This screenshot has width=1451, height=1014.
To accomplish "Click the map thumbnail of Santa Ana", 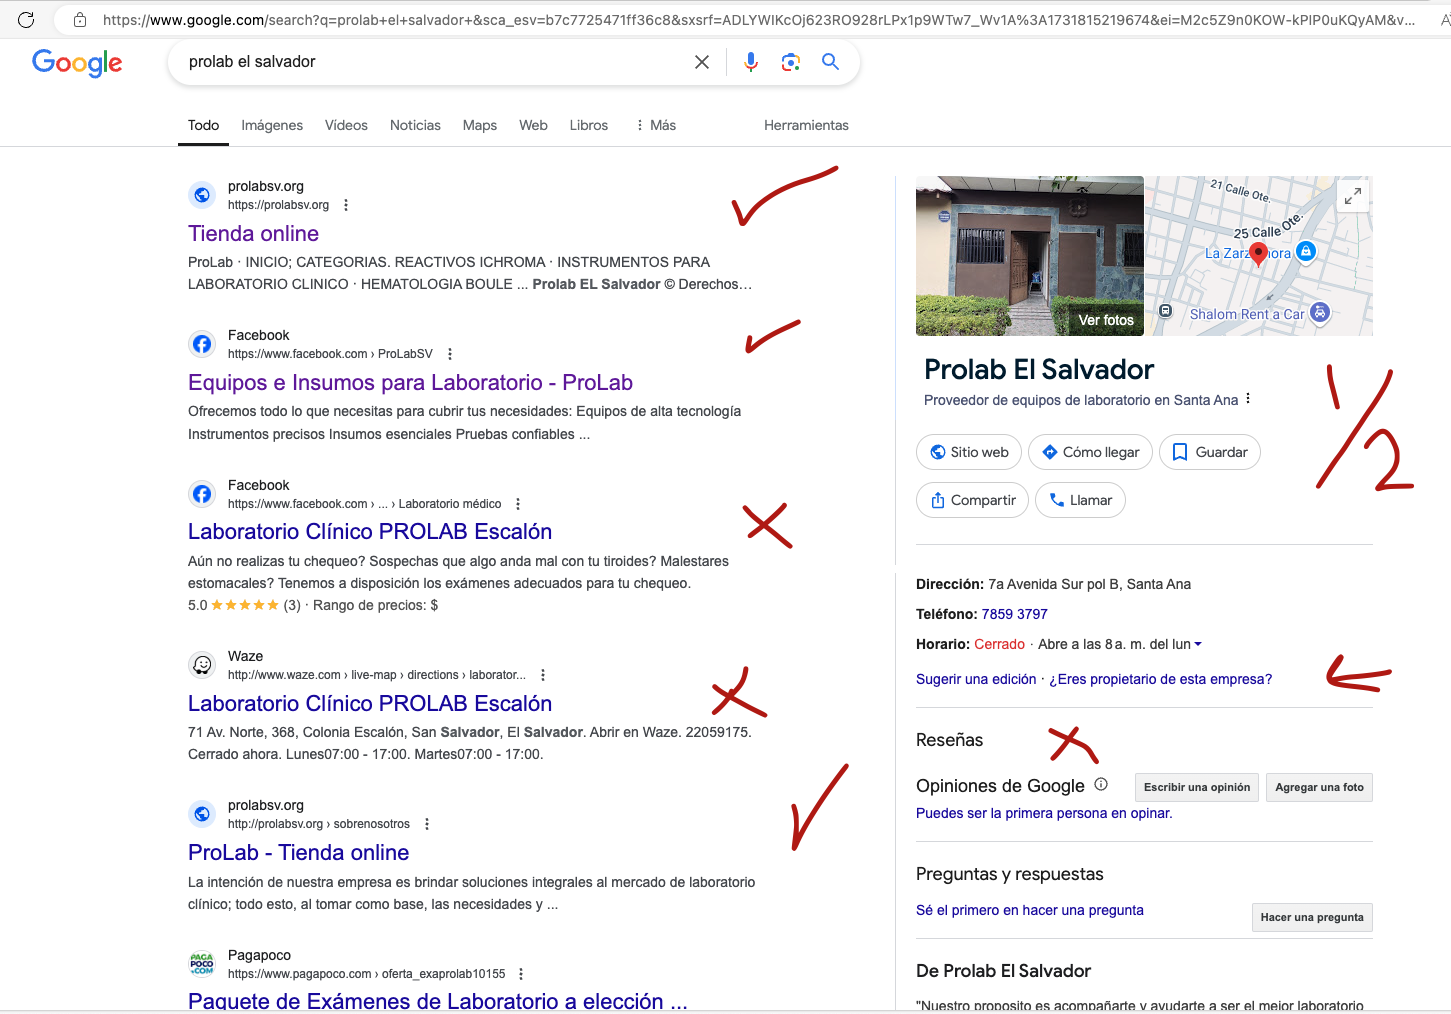I will coord(1258,256).
